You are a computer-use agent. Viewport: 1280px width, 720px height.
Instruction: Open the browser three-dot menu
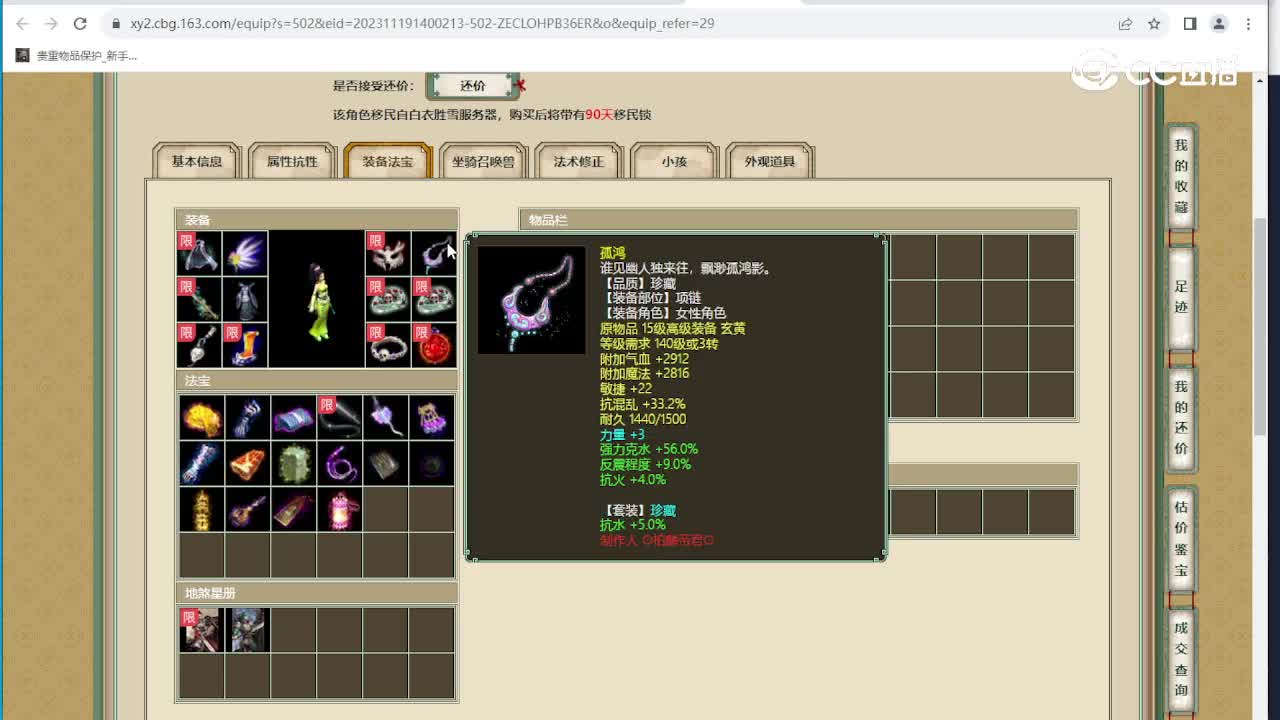tap(1248, 23)
